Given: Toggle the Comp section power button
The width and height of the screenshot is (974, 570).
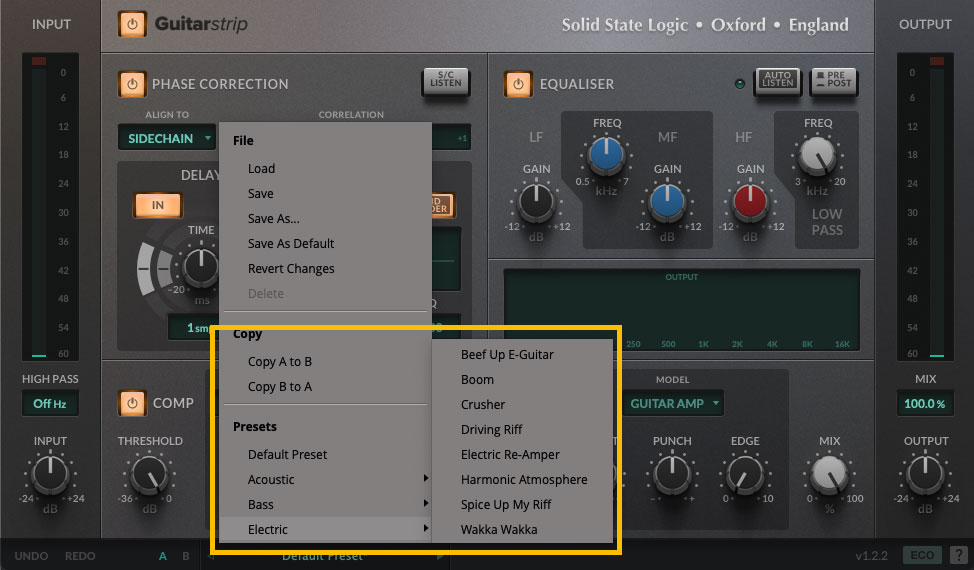Looking at the screenshot, I should (132, 403).
